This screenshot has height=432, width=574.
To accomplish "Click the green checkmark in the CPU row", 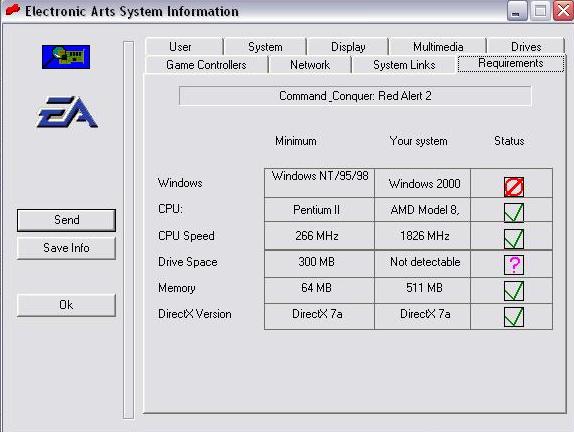I will (x=514, y=213).
